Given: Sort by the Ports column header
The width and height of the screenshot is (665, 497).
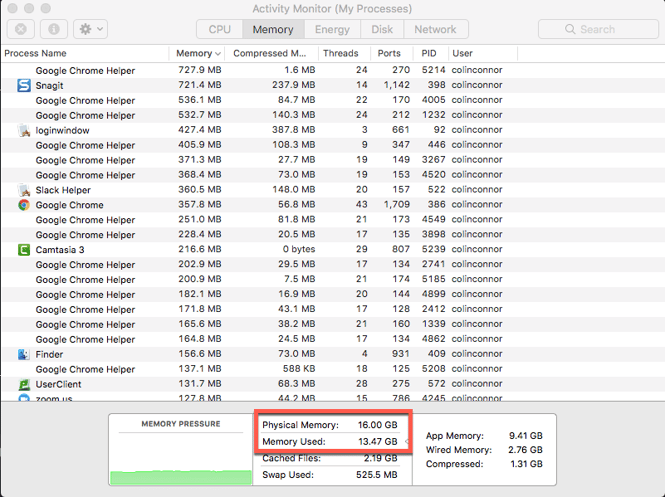Looking at the screenshot, I should [x=391, y=53].
